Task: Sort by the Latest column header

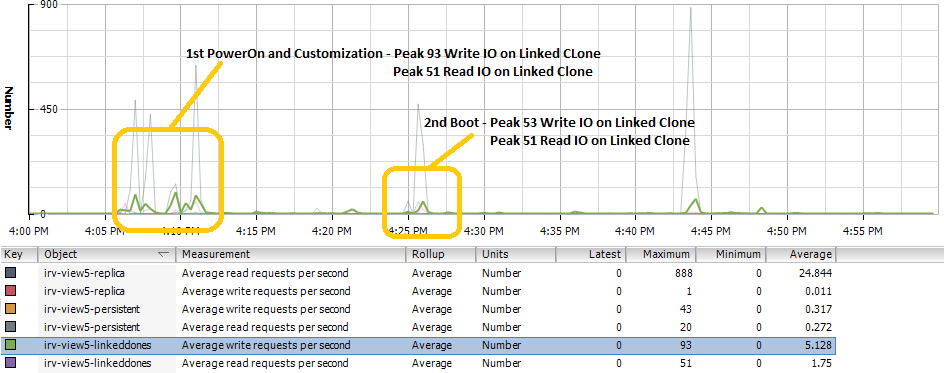Action: click(591, 254)
